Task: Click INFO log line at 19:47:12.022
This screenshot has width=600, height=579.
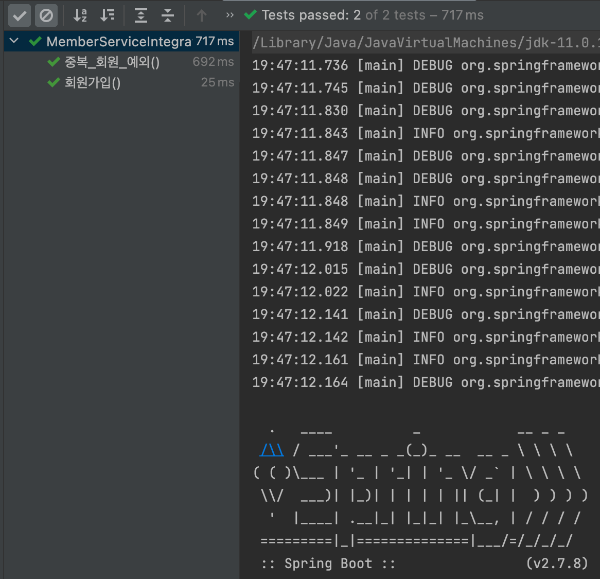Action: click(x=426, y=292)
